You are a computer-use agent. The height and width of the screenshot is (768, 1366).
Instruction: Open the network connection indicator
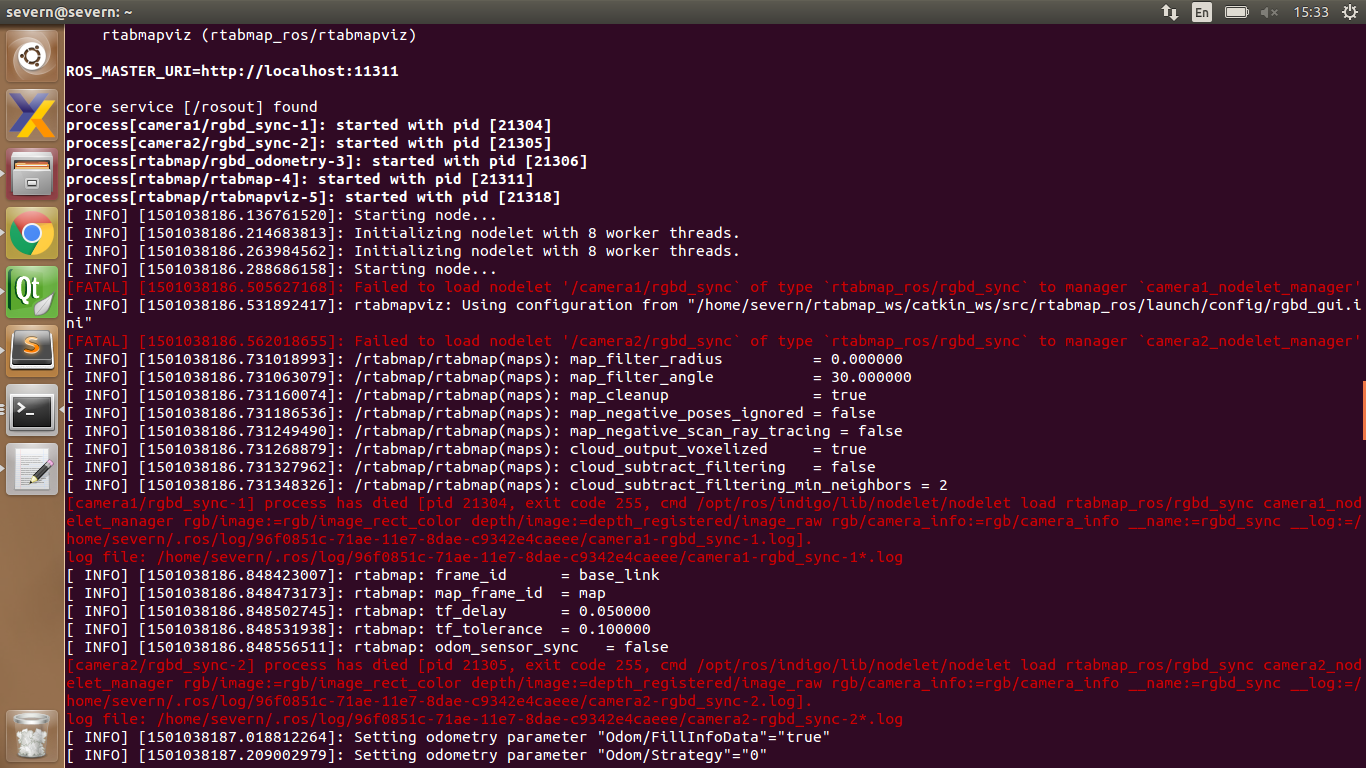click(x=1169, y=12)
